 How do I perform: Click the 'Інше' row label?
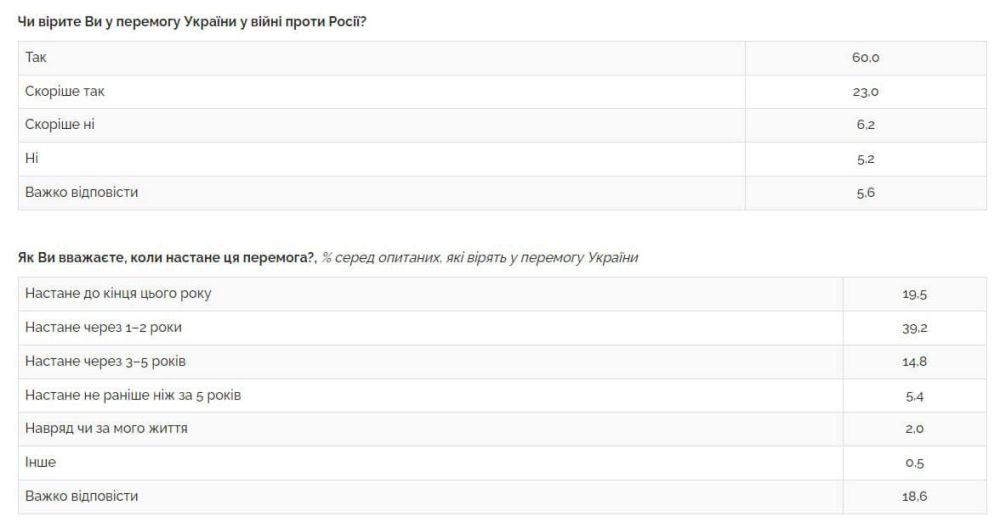click(x=40, y=463)
